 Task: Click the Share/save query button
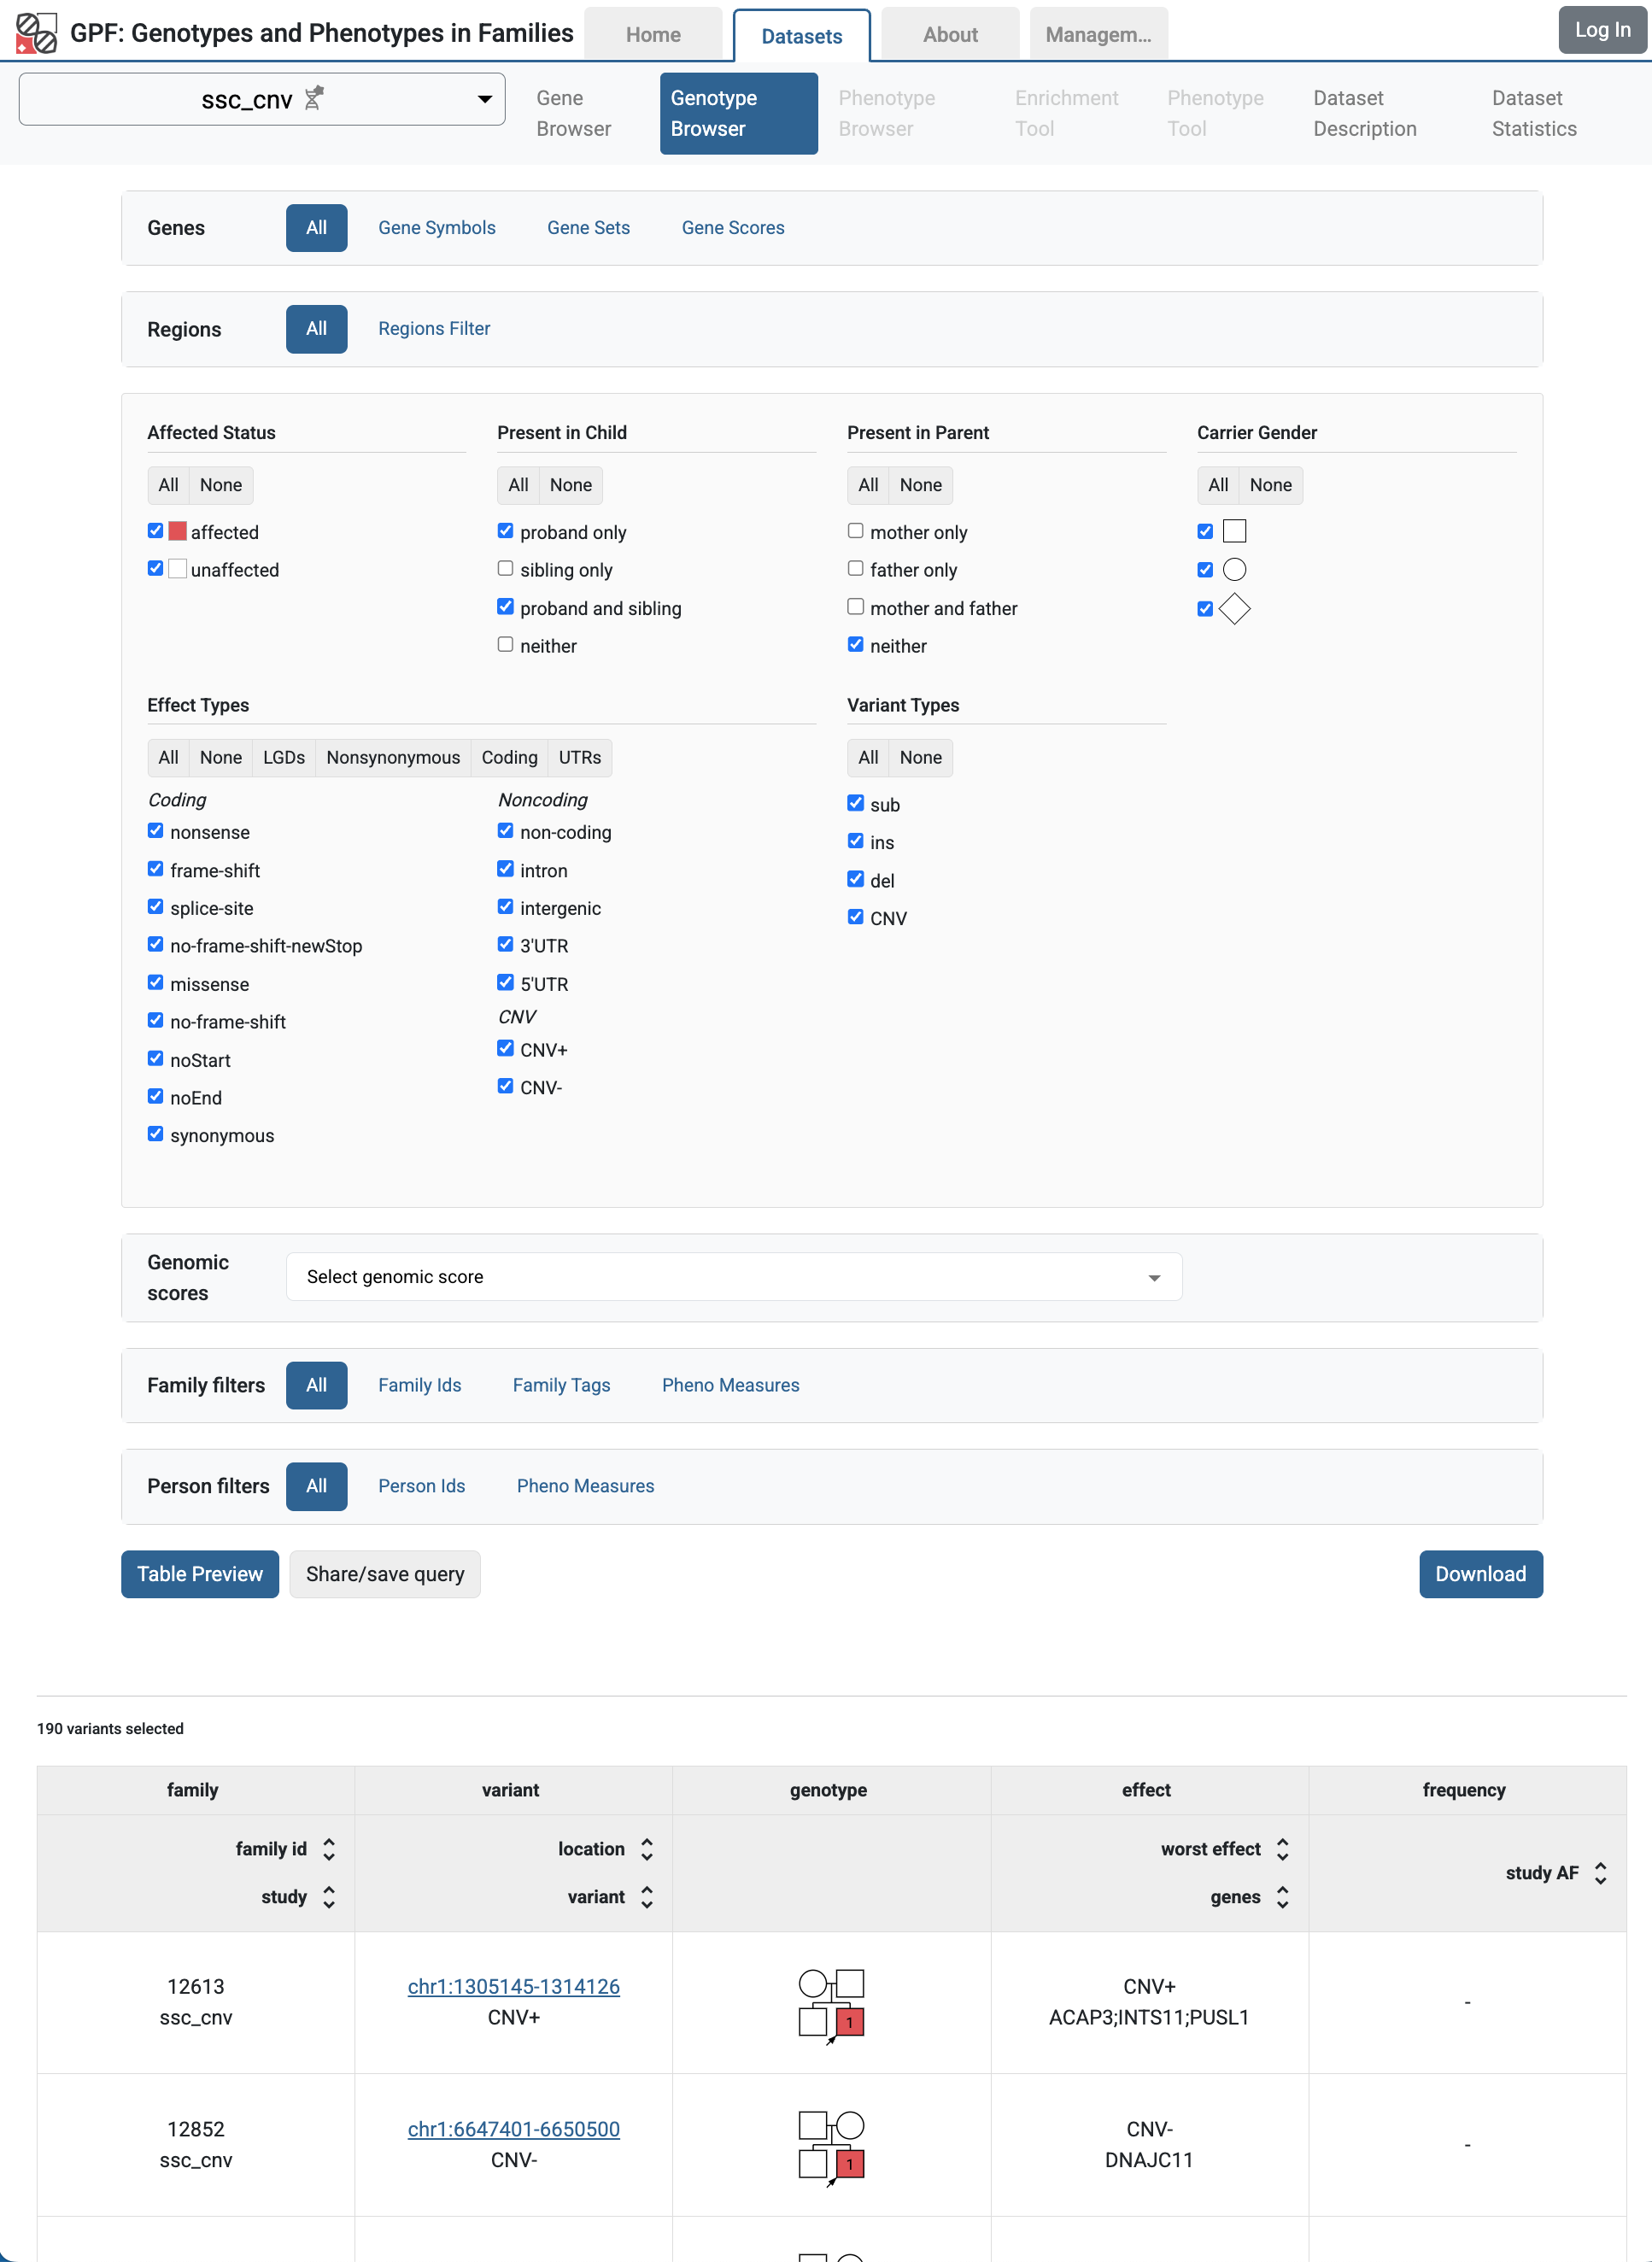click(384, 1573)
